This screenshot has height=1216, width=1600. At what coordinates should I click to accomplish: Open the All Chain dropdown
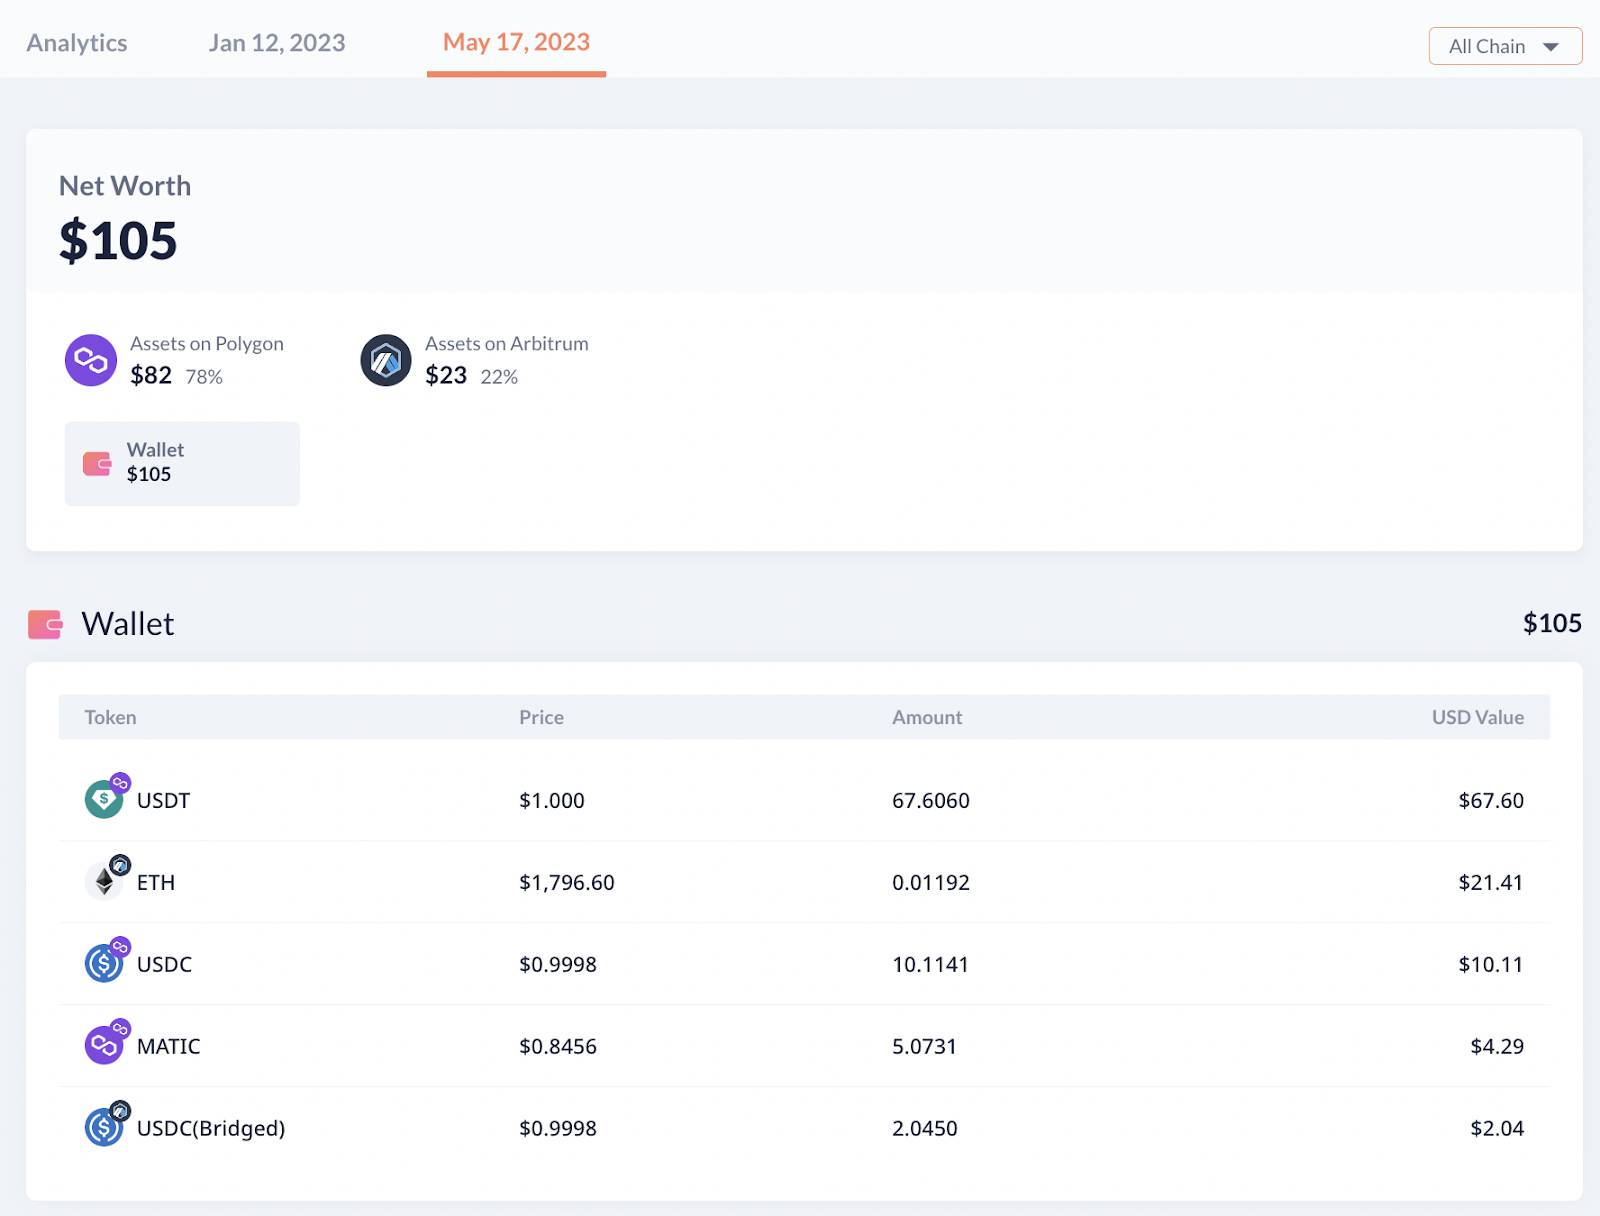(1505, 46)
